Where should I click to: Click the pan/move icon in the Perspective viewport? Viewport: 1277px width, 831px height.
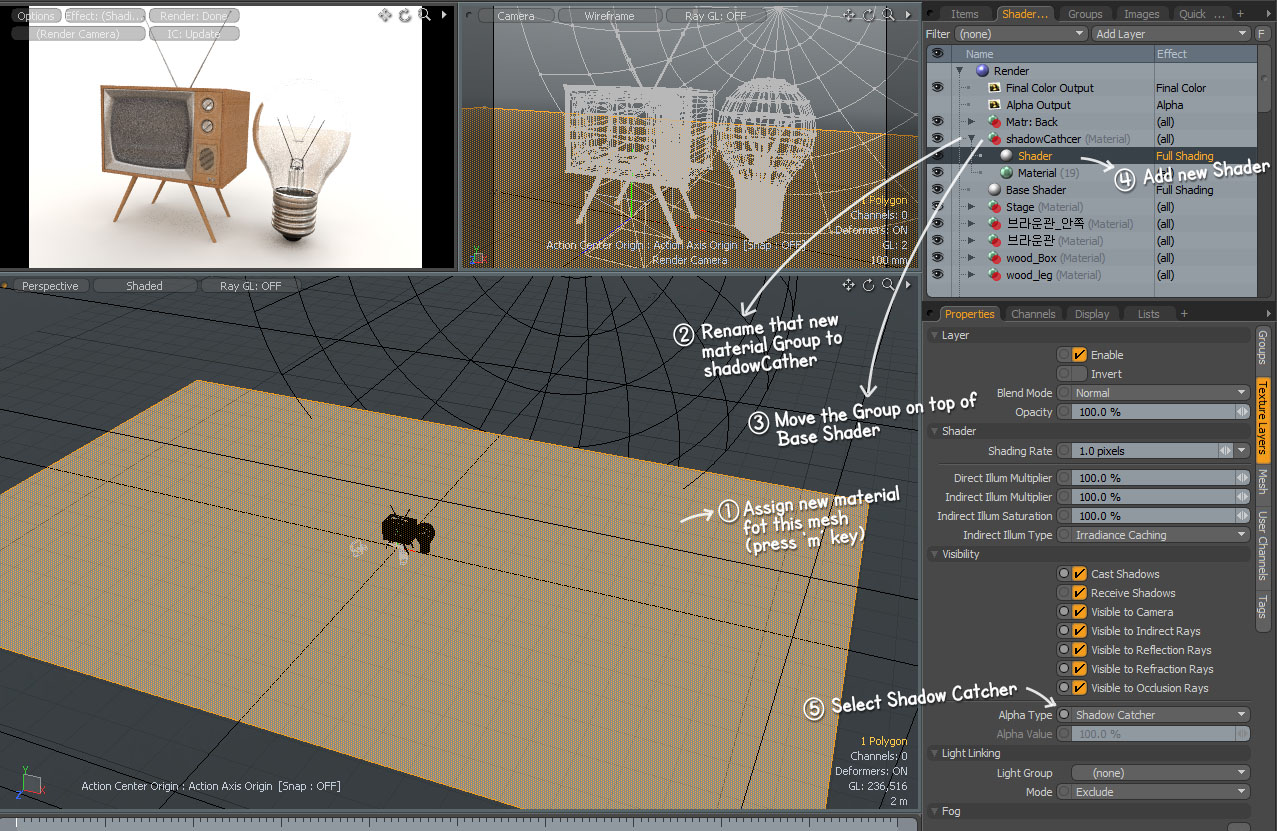point(848,285)
